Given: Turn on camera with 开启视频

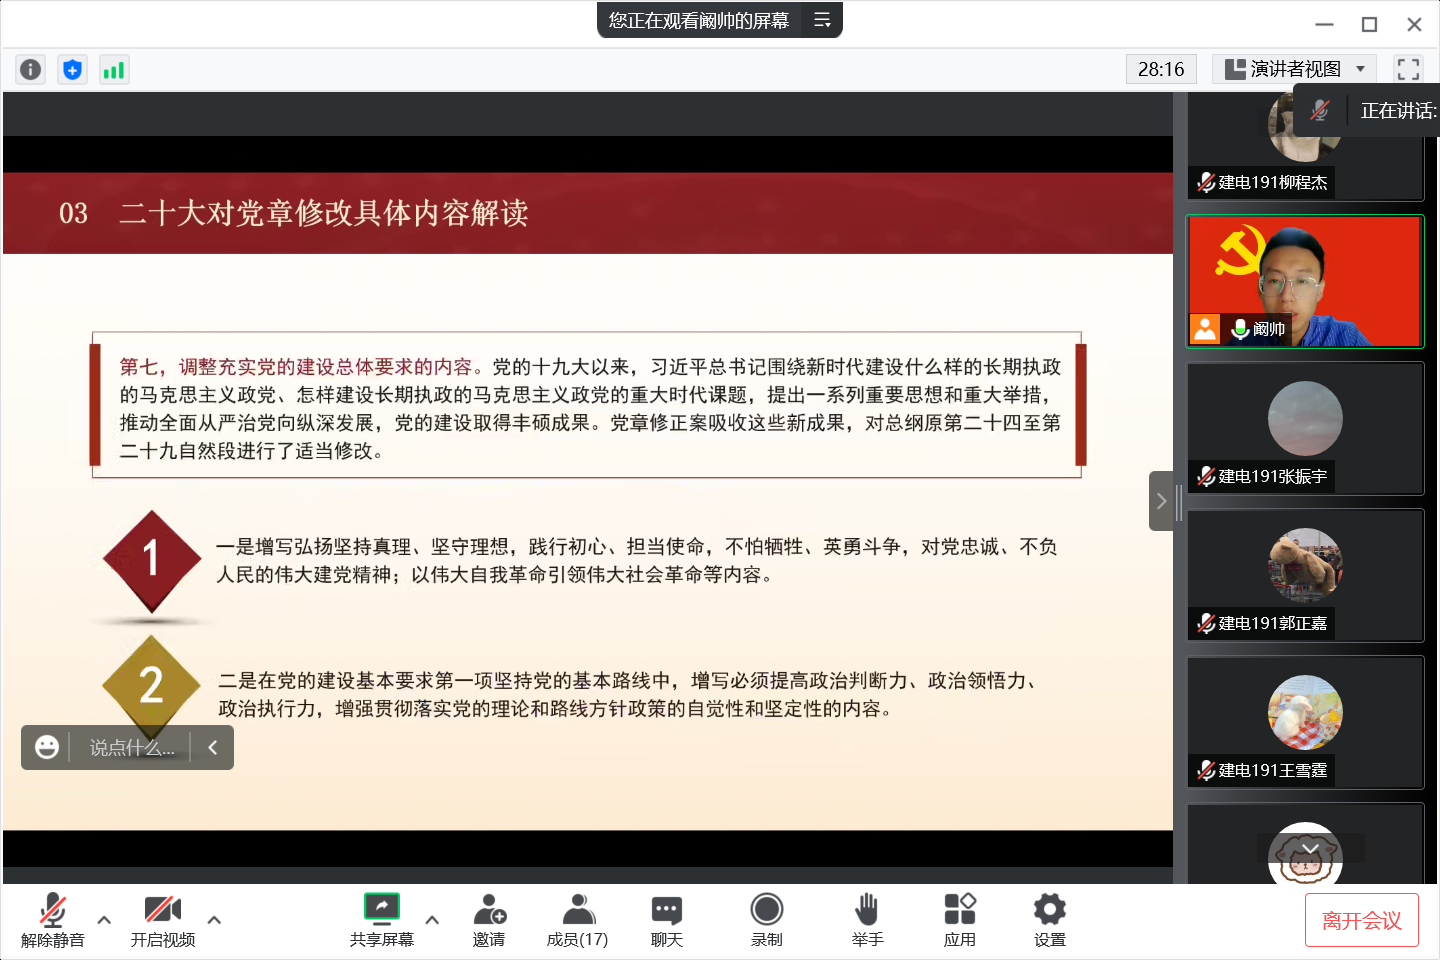Looking at the screenshot, I should pyautogui.click(x=163, y=920).
